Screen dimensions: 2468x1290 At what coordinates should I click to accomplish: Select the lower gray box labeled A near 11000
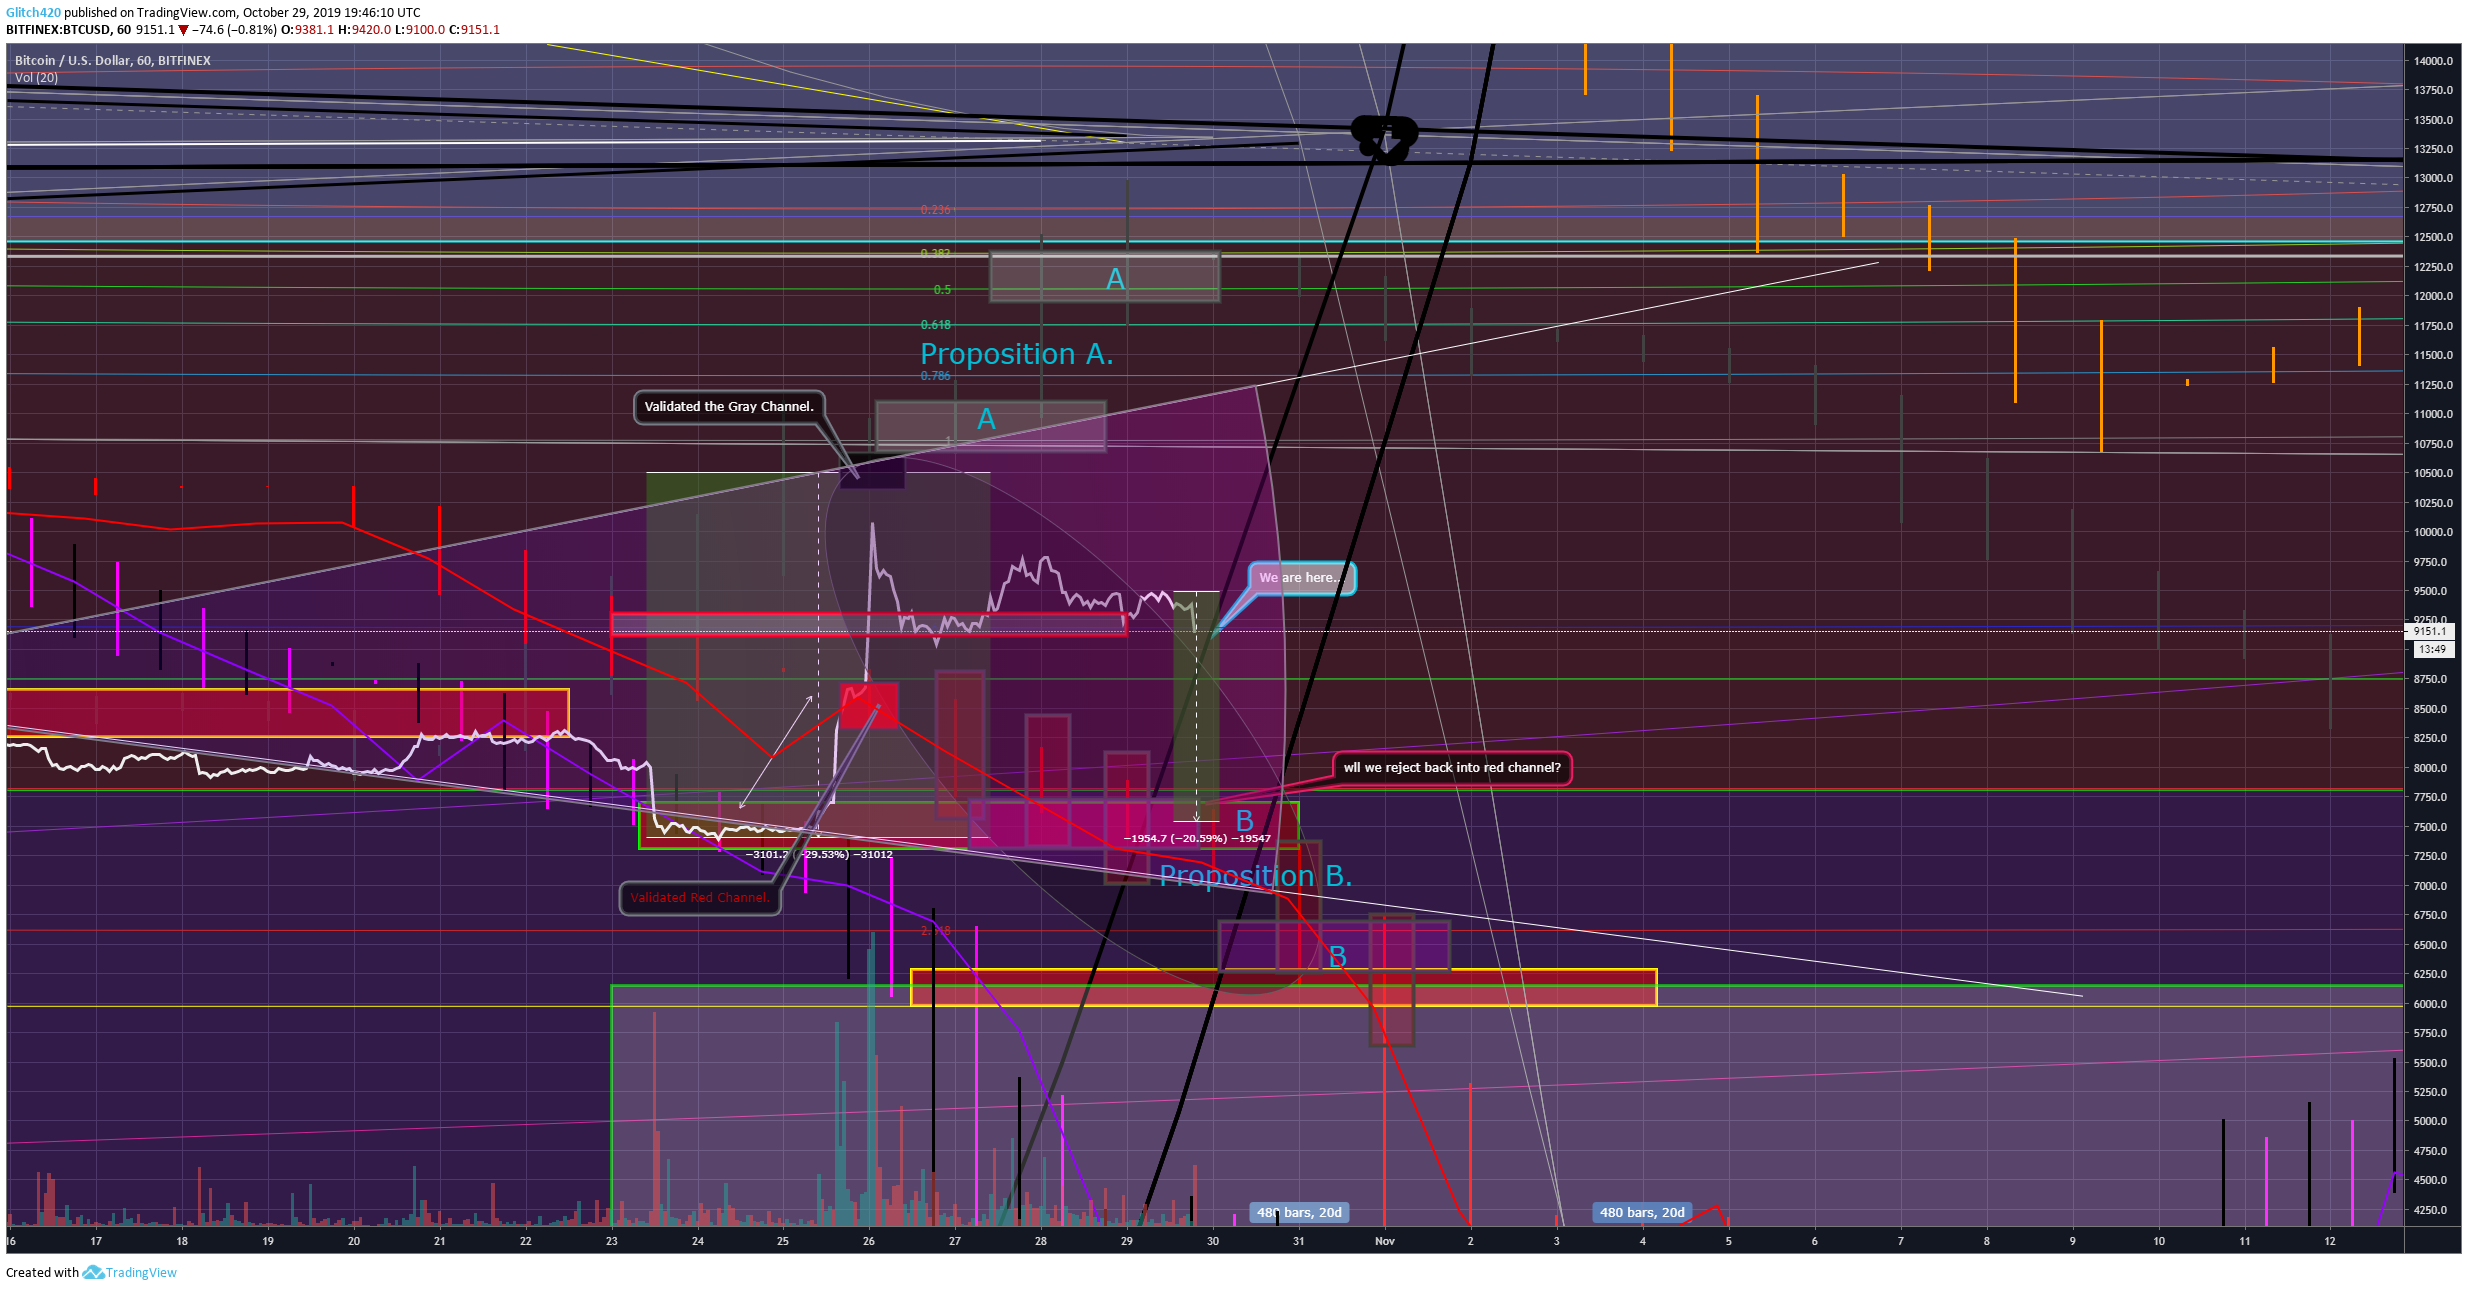[x=990, y=426]
